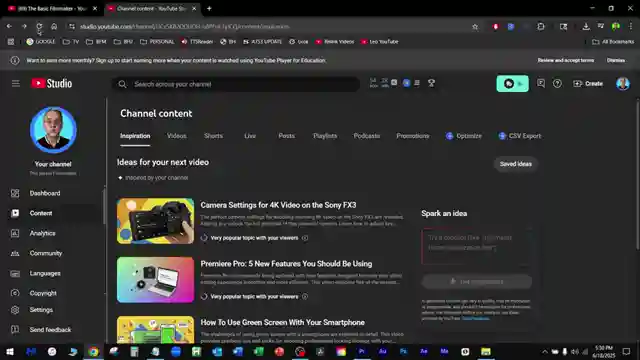Select Content in the sidebar
640x360 pixels.
point(41,213)
